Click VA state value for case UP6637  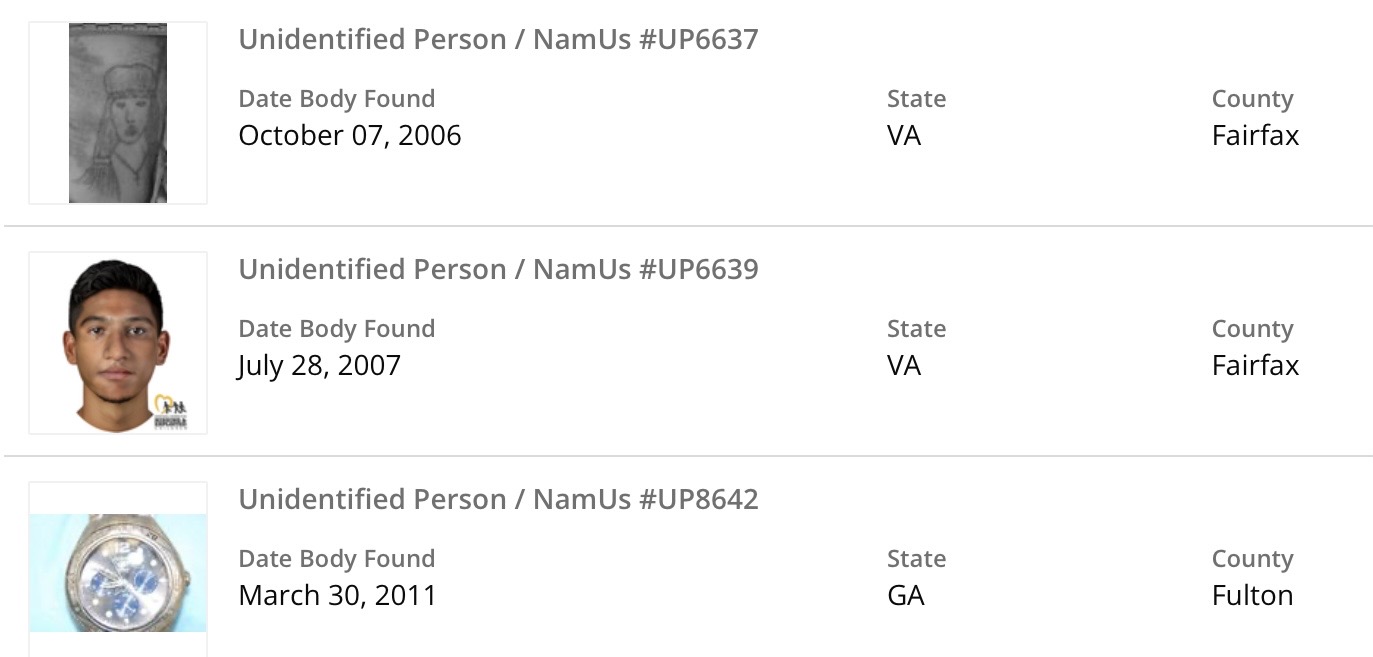click(x=903, y=136)
